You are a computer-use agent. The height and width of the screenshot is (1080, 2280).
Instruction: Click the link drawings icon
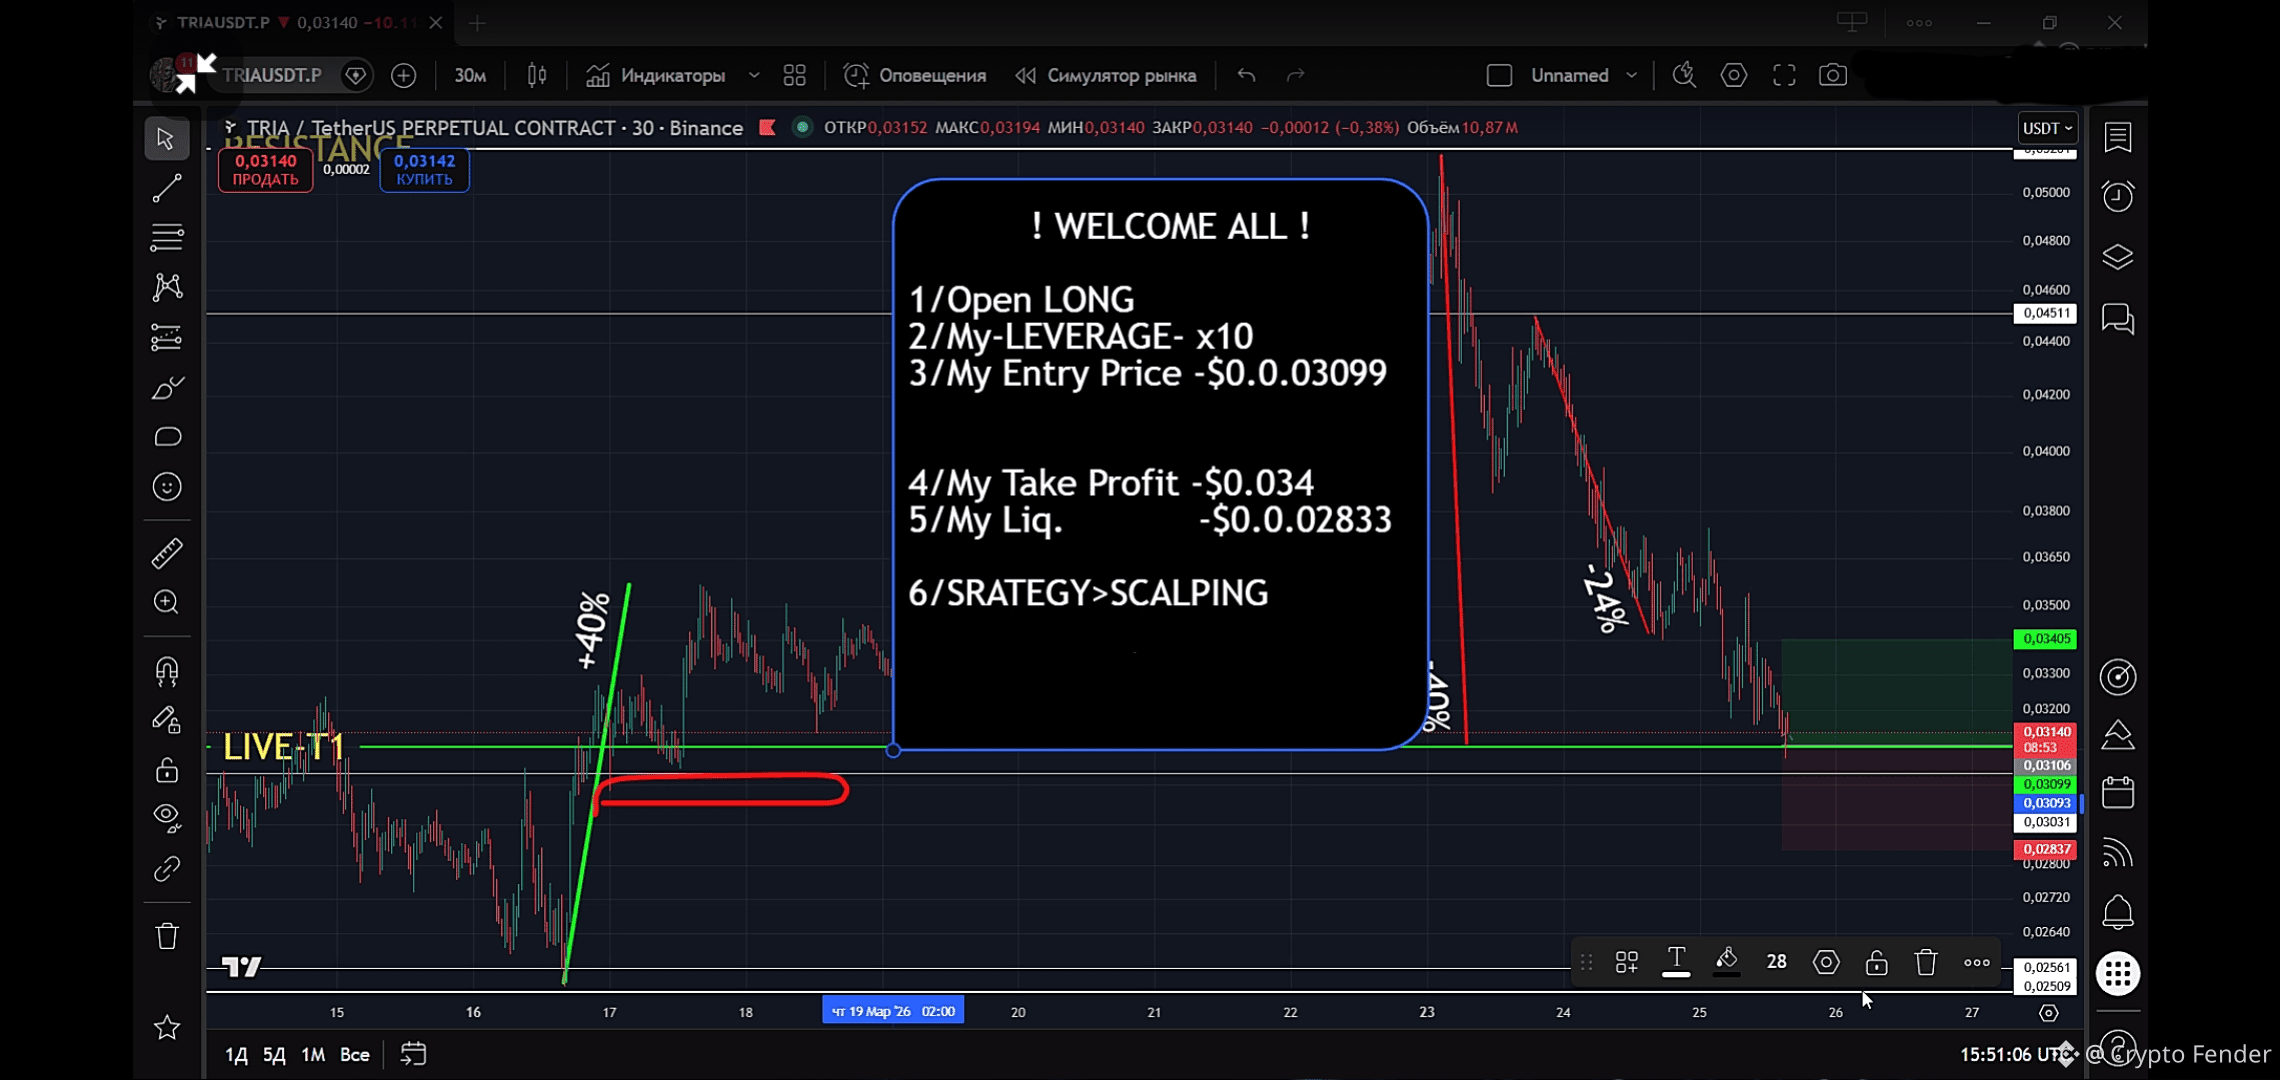pyautogui.click(x=166, y=869)
